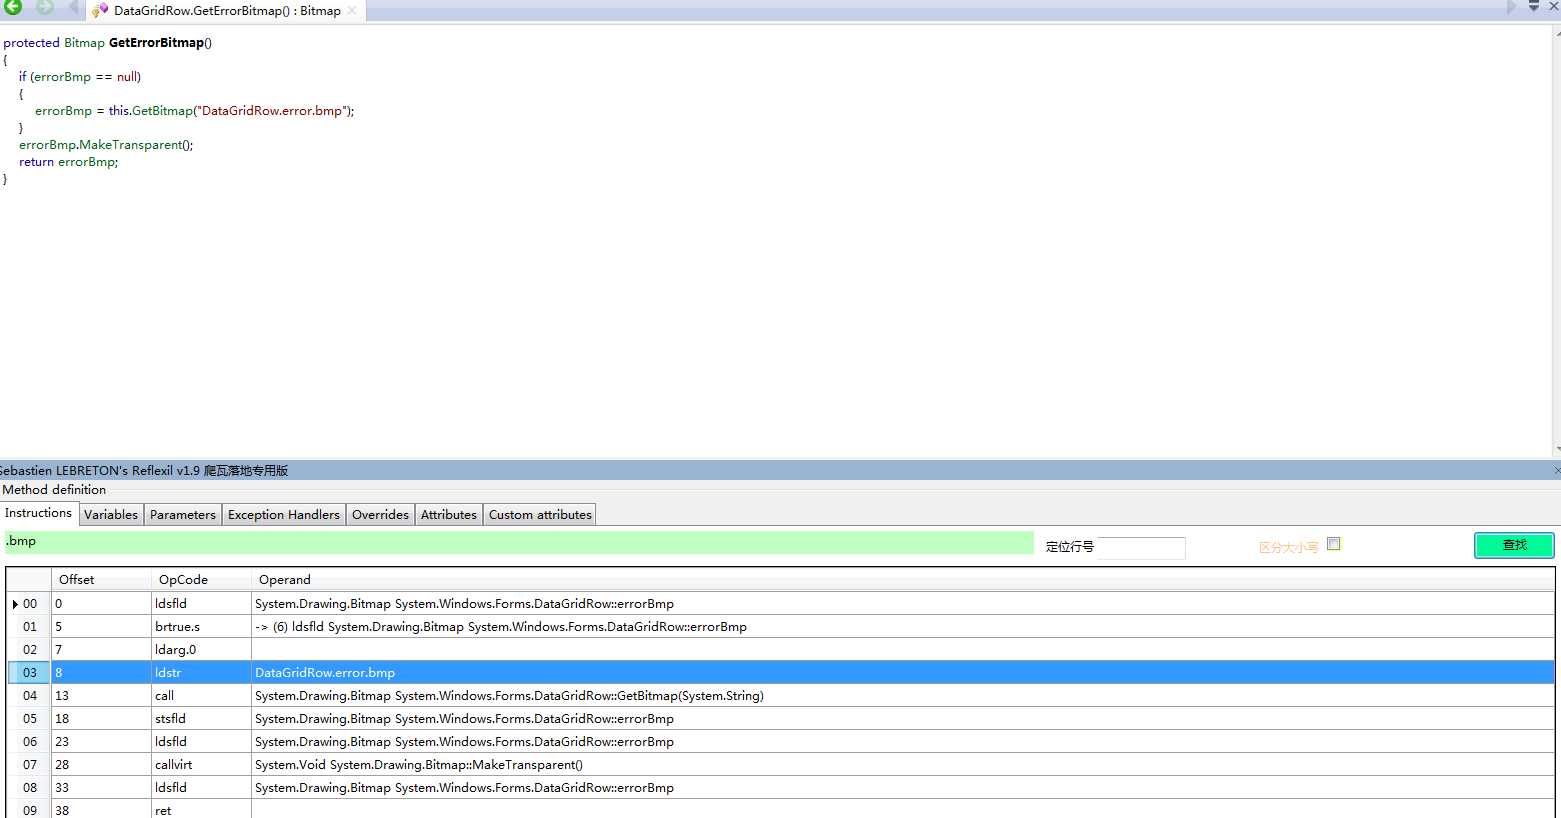Click Reflexil v1.9 panel title bar
Viewport: 1561px width, 818px height.
780,470
